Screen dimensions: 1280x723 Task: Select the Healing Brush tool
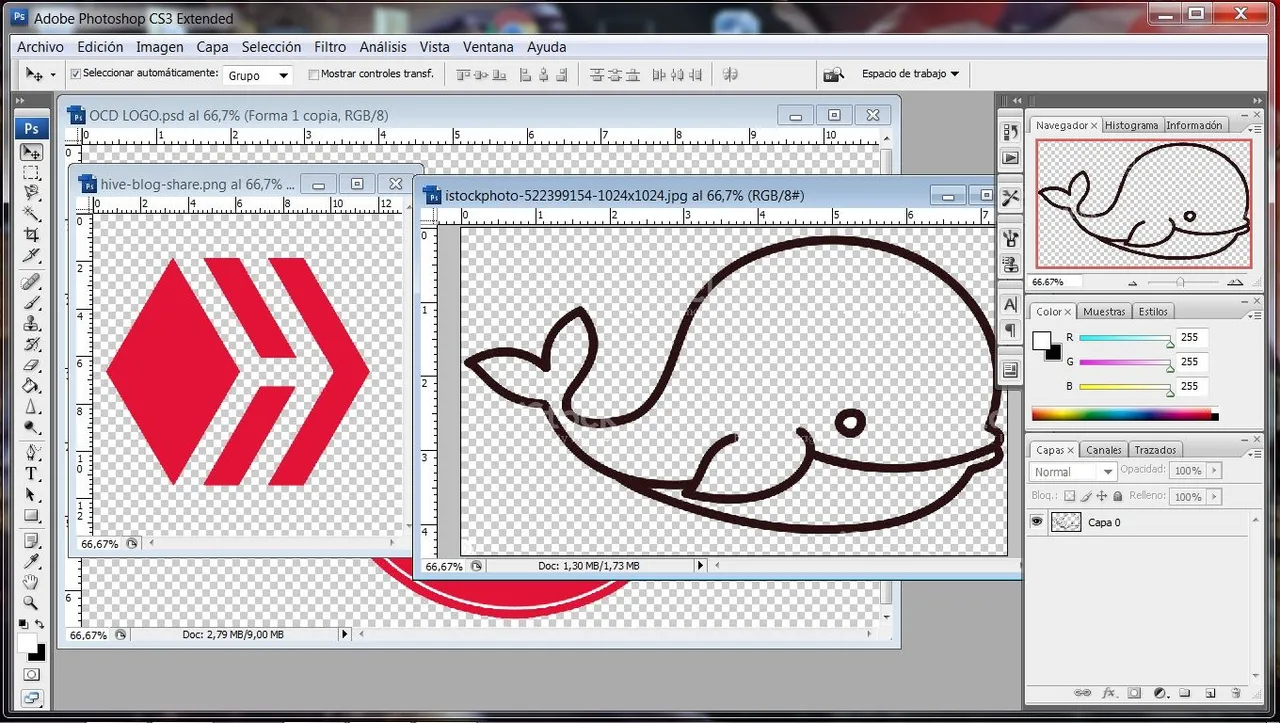pos(32,282)
